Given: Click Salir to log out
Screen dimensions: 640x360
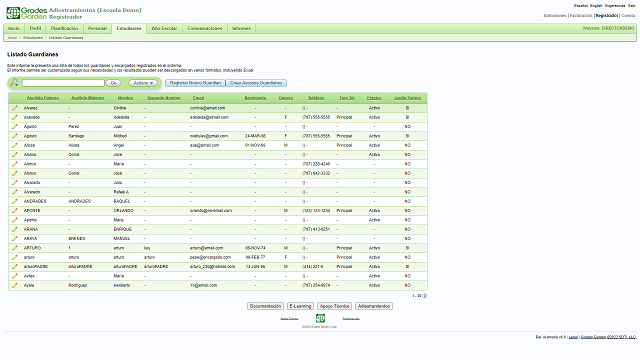Looking at the screenshot, I should coord(631,6).
